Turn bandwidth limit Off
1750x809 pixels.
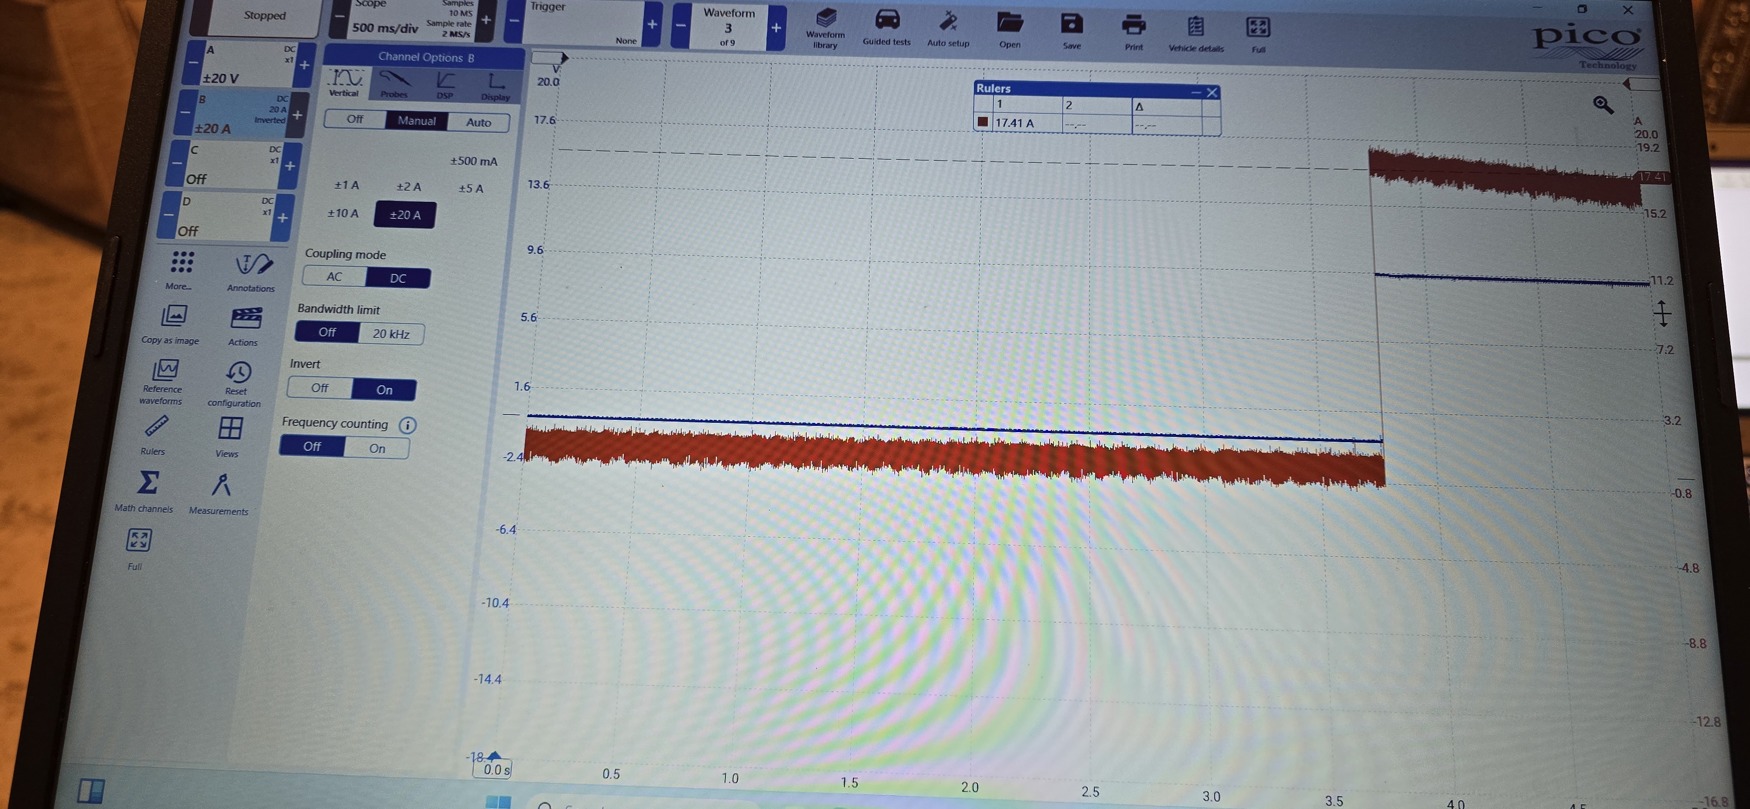(327, 331)
